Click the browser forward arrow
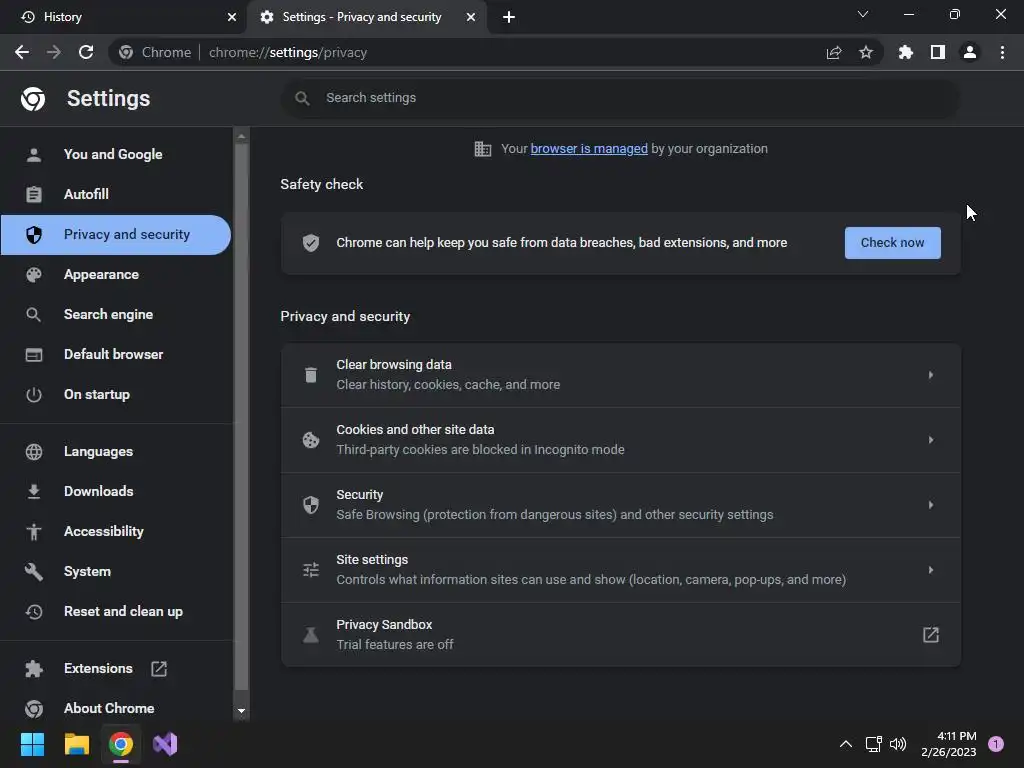Viewport: 1024px width, 768px height. [54, 52]
